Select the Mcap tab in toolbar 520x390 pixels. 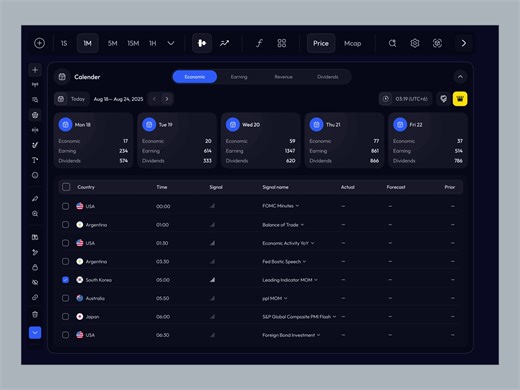(353, 43)
